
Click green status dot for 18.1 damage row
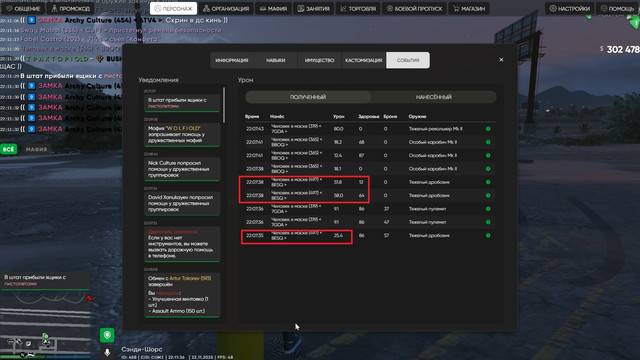coord(488,169)
